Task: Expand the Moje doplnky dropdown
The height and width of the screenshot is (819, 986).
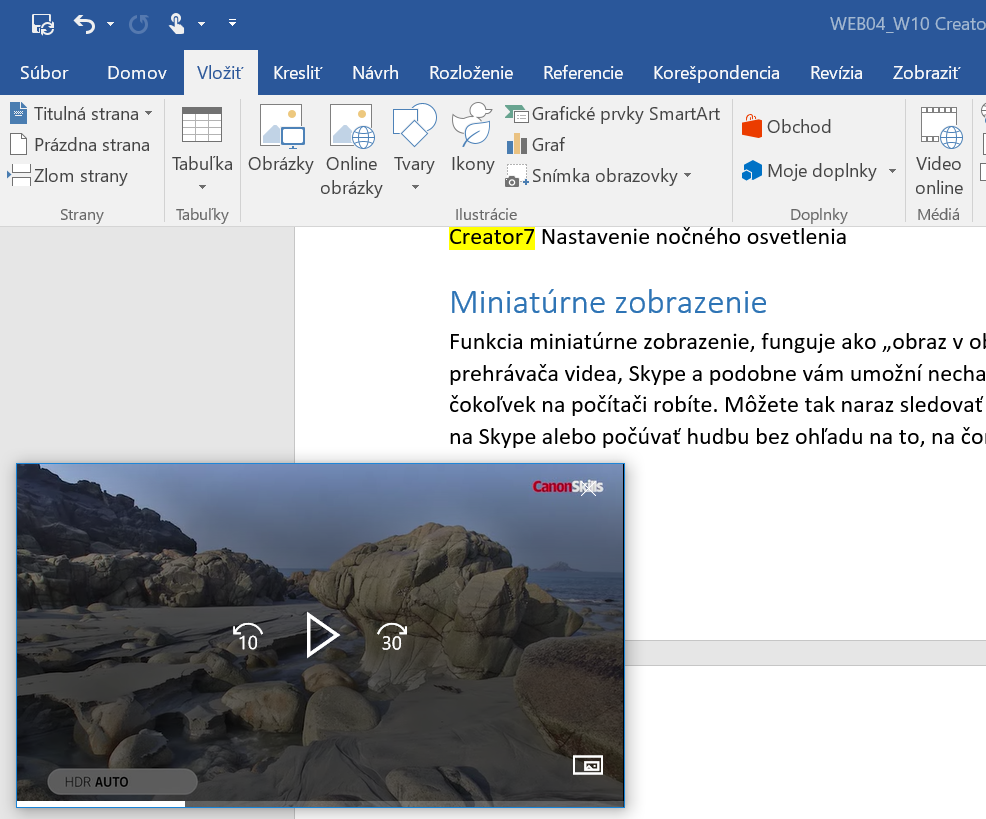Action: coord(892,171)
